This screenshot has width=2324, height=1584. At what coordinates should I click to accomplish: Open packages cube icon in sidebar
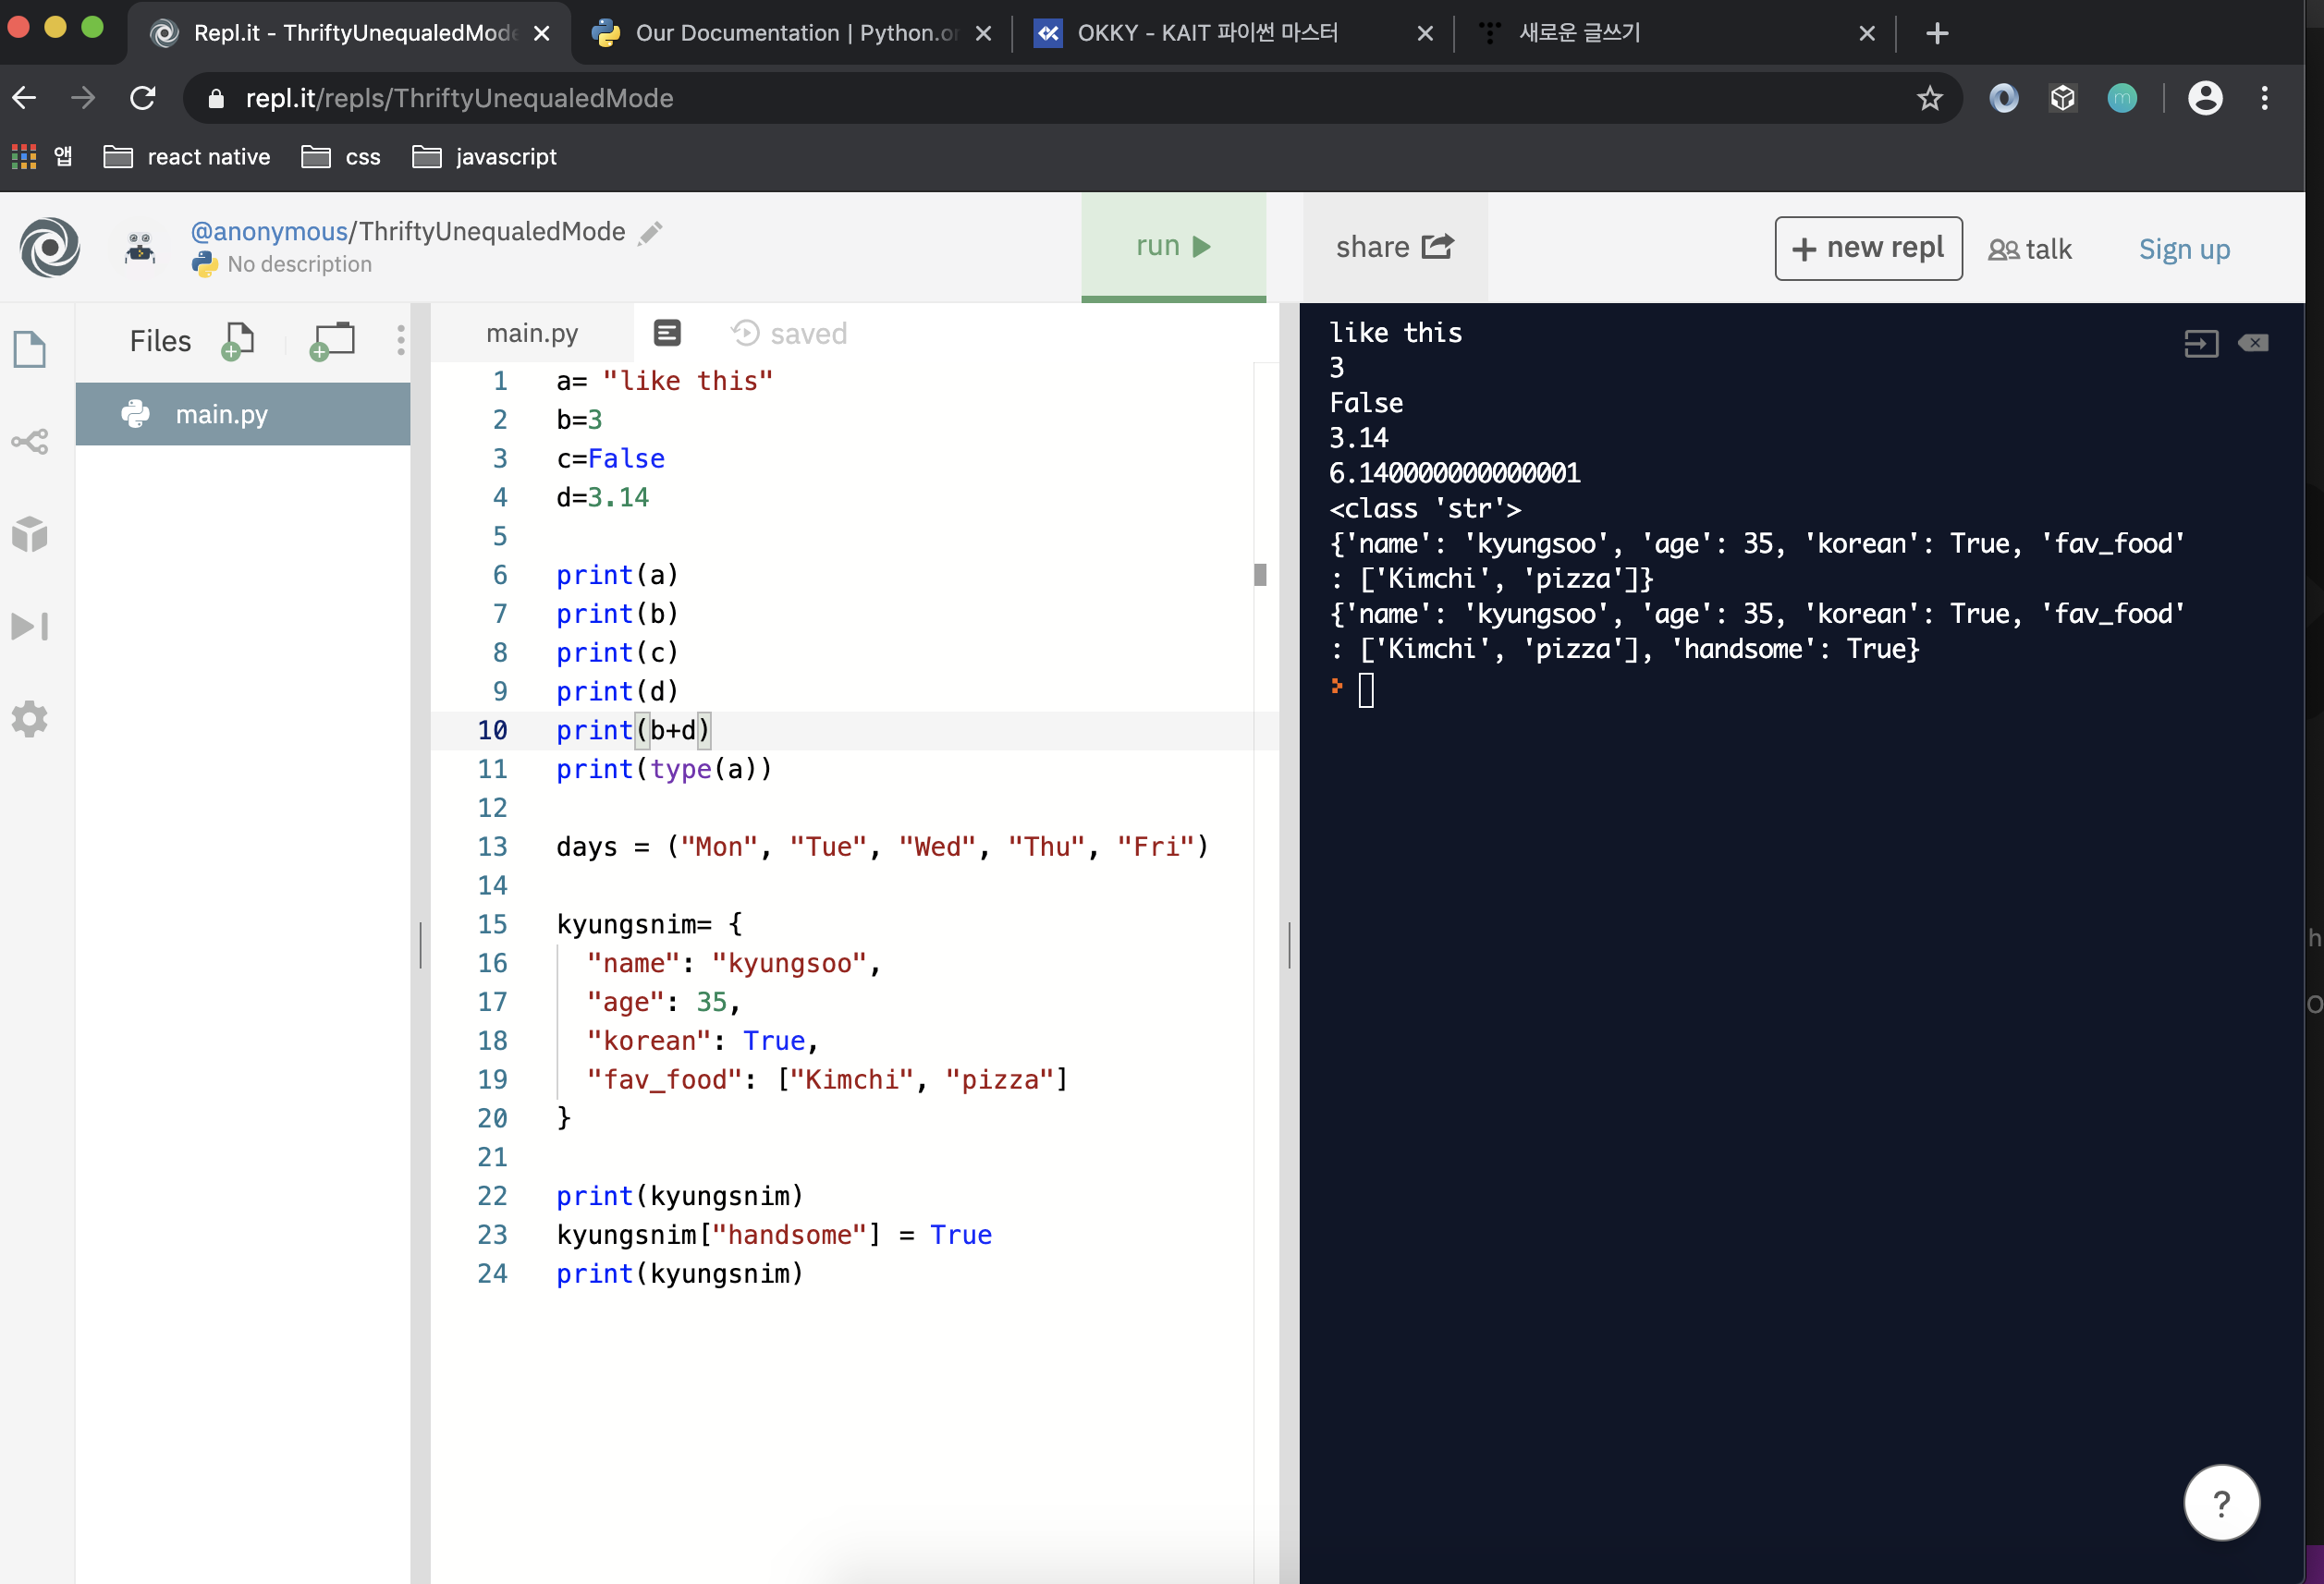tap(30, 534)
